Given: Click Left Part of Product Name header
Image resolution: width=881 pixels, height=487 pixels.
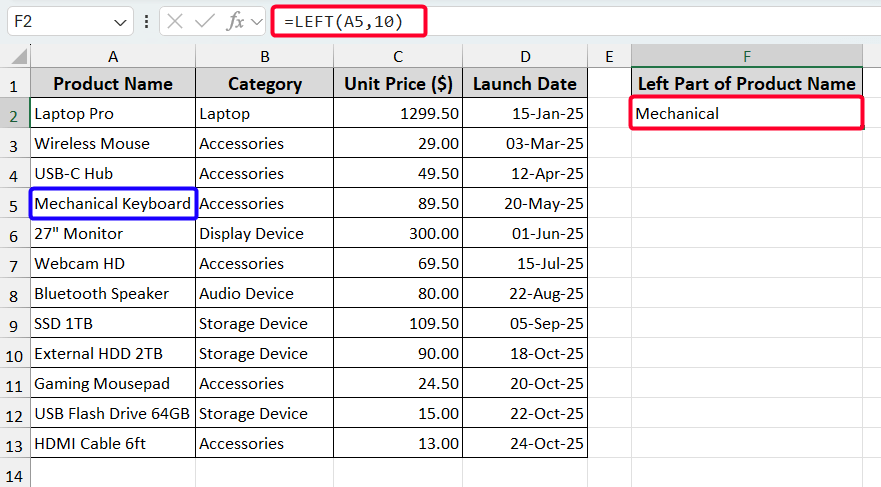Looking at the screenshot, I should click(747, 83).
